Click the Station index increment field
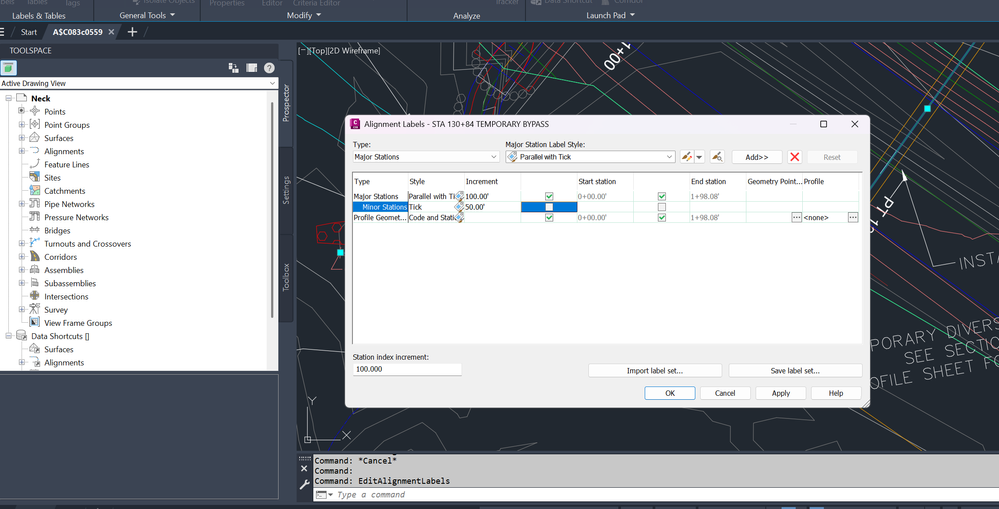 pos(407,369)
